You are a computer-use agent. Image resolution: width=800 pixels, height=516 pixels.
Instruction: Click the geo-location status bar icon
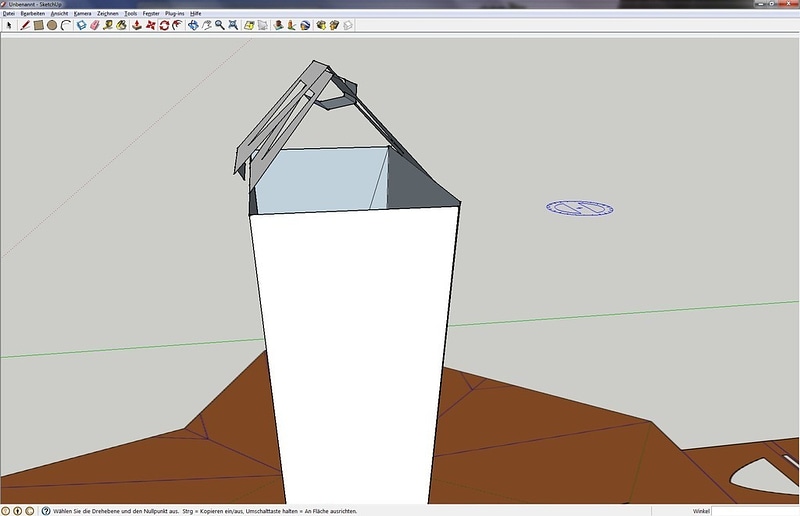click(x=6, y=511)
